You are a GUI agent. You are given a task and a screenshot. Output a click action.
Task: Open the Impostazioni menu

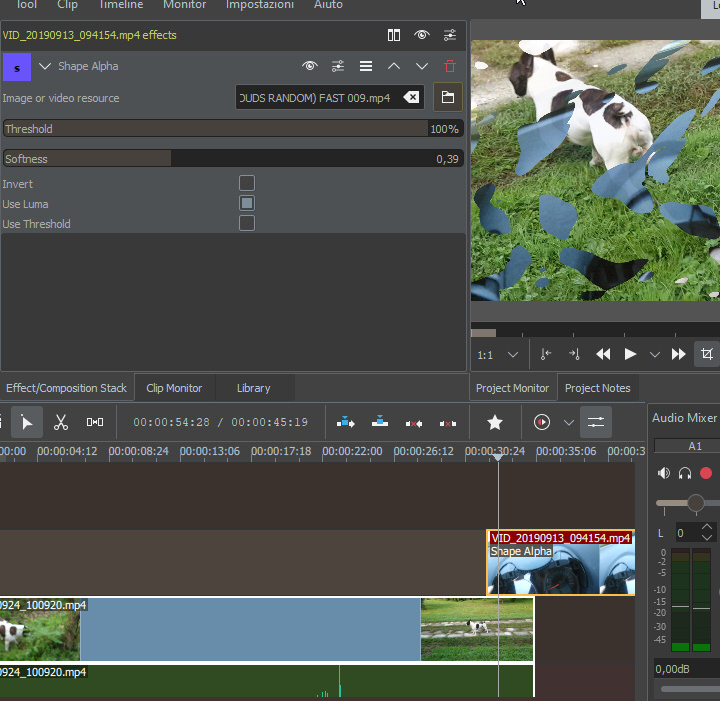(260, 5)
